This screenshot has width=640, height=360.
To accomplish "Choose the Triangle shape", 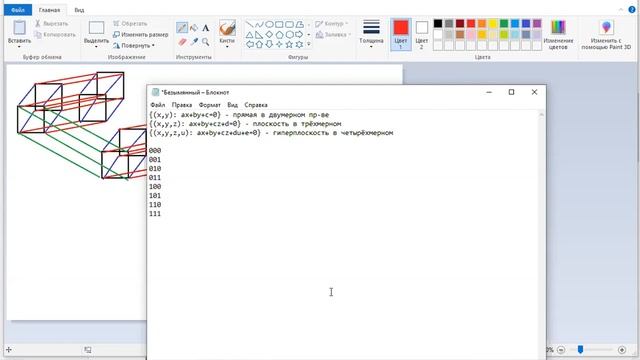I will pyautogui.click(x=249, y=35).
